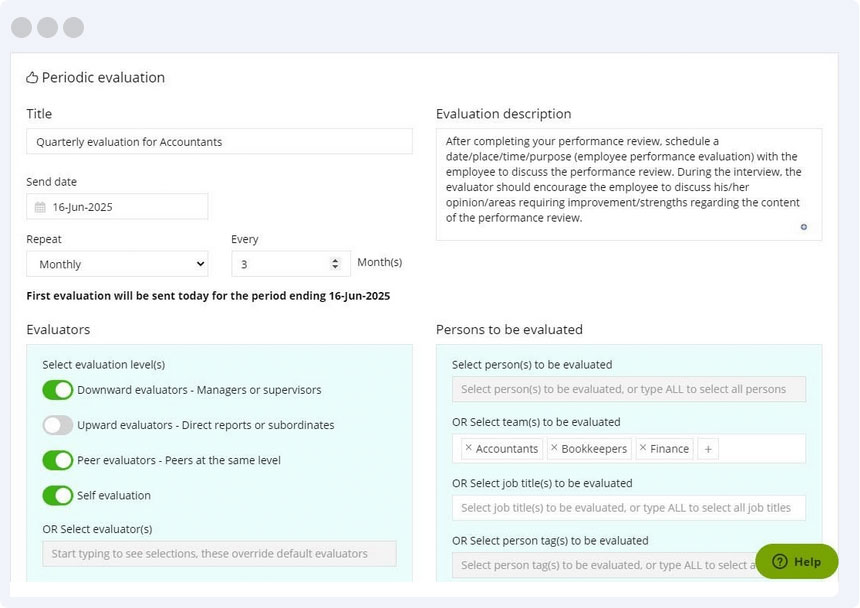Decrease the Every value using the down arrow
The image size is (860, 608).
tap(337, 267)
